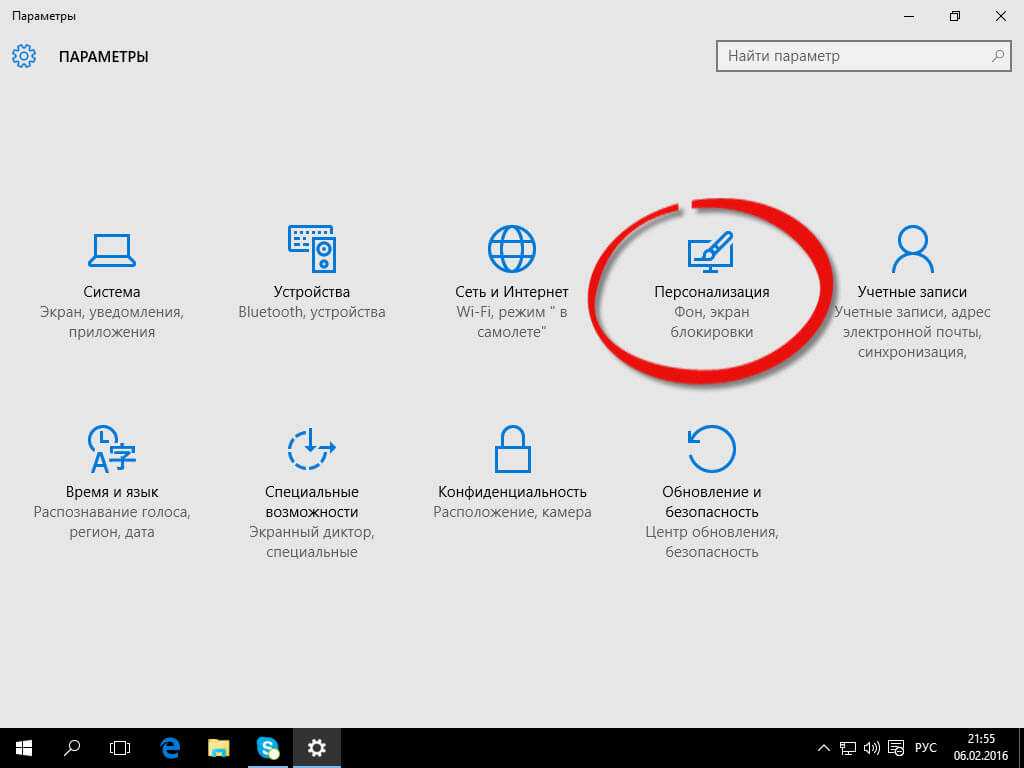
Task: Switch input language via РУС indicator
Action: (927, 748)
